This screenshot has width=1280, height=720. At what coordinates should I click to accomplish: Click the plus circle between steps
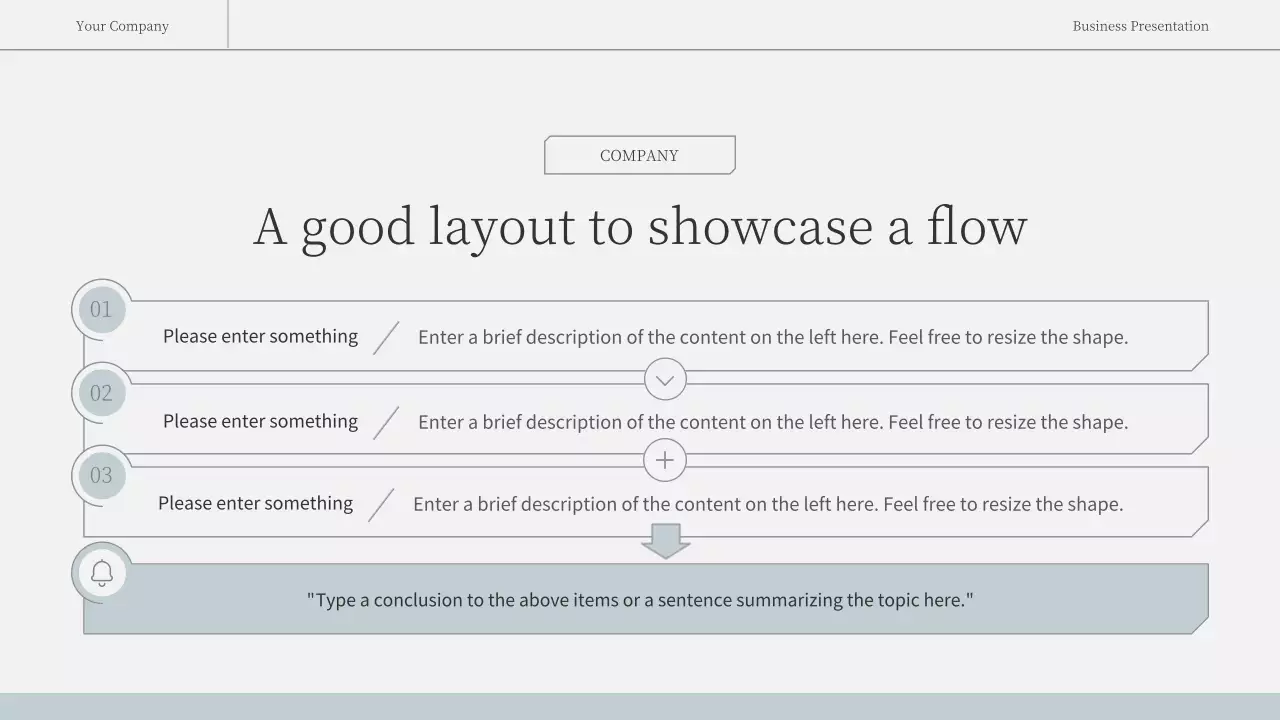665,461
